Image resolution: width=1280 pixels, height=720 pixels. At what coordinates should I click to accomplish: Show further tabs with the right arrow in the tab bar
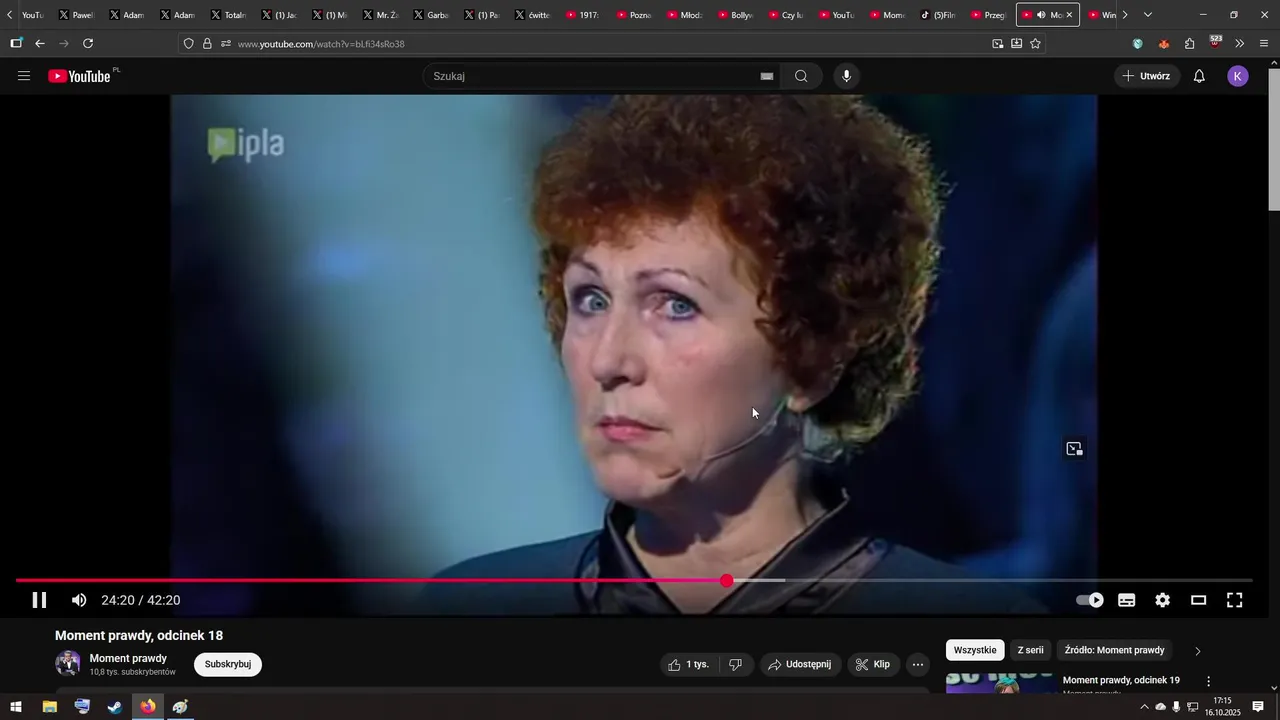pyautogui.click(x=1125, y=15)
